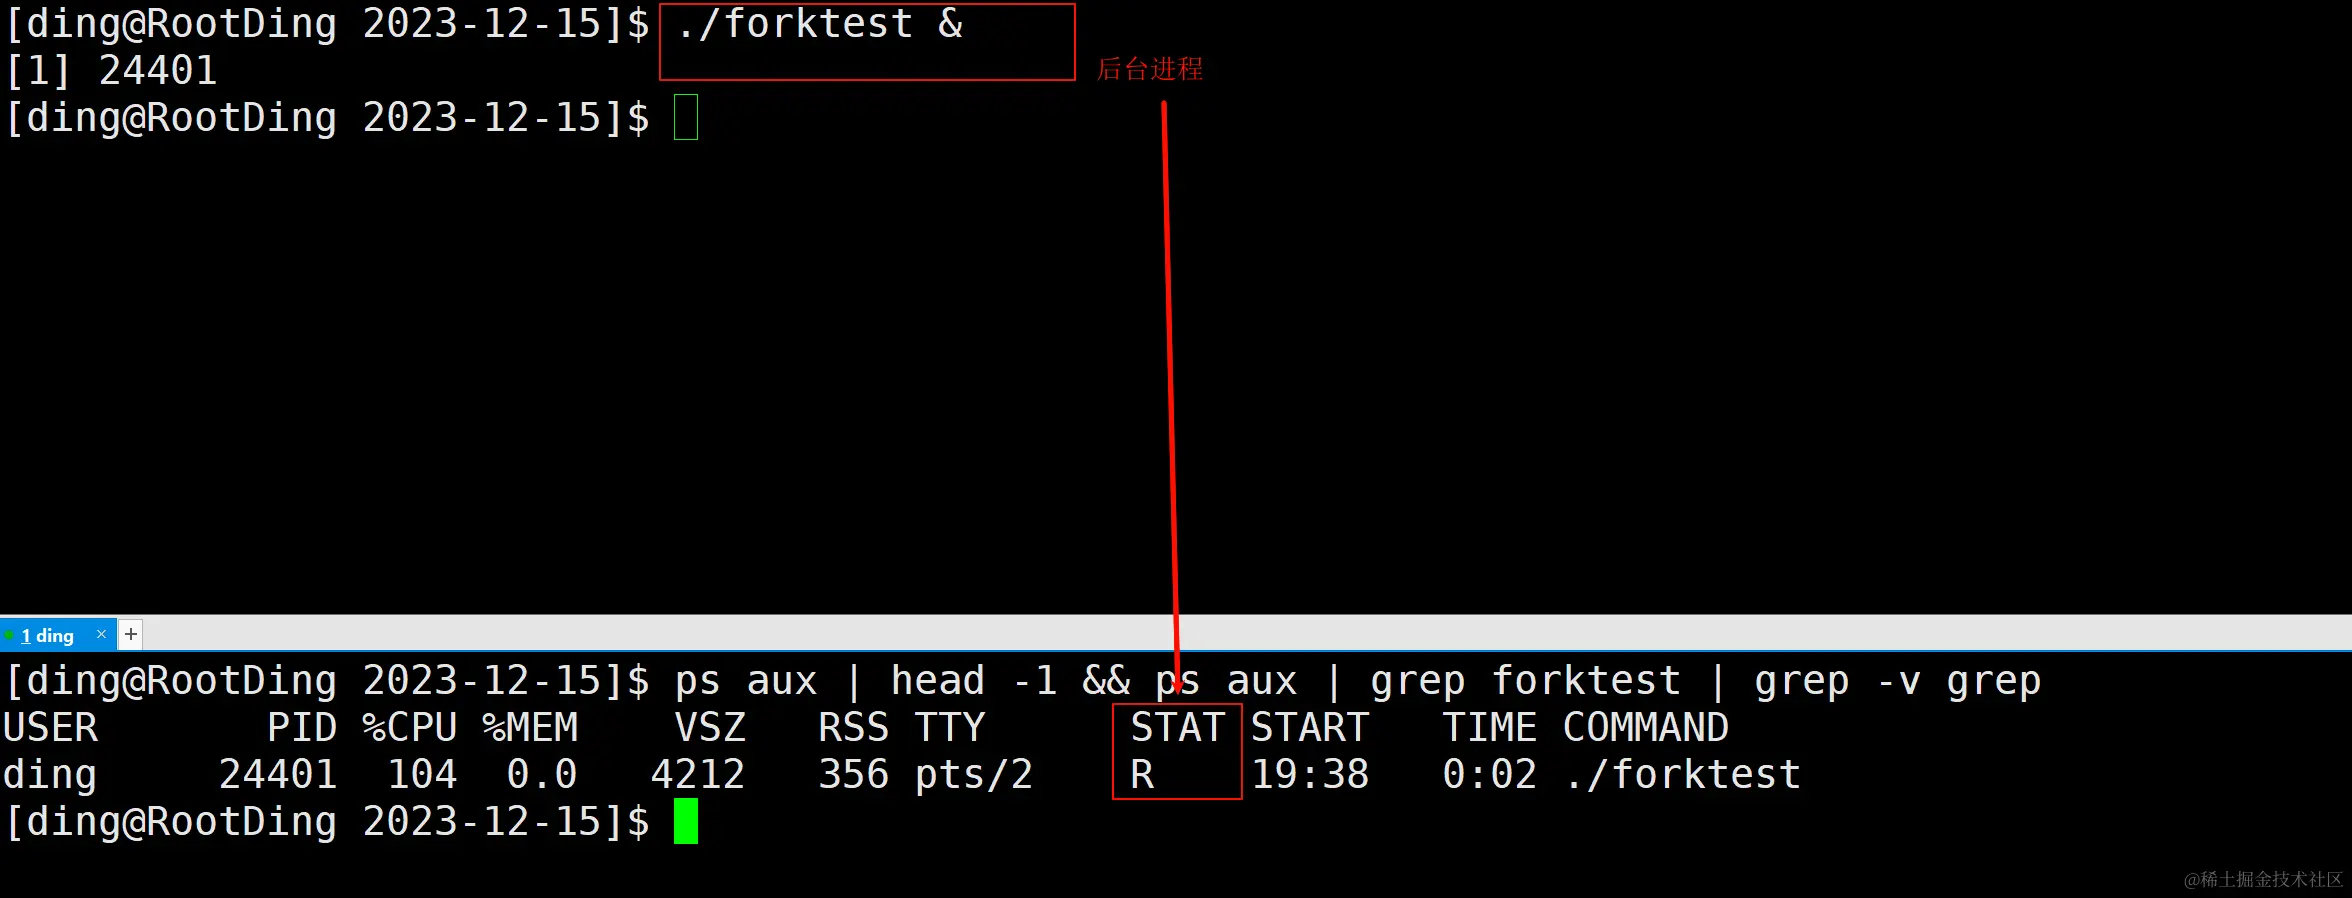Click the TTY value pts/2
2352x898 pixels.
tap(974, 776)
